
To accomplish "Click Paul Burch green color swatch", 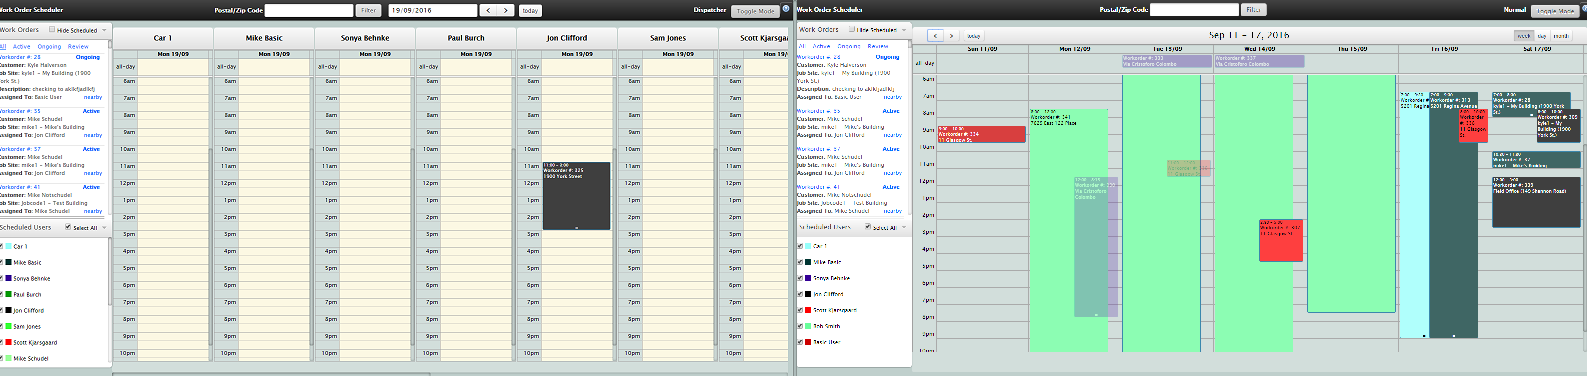I will click(x=9, y=294).
